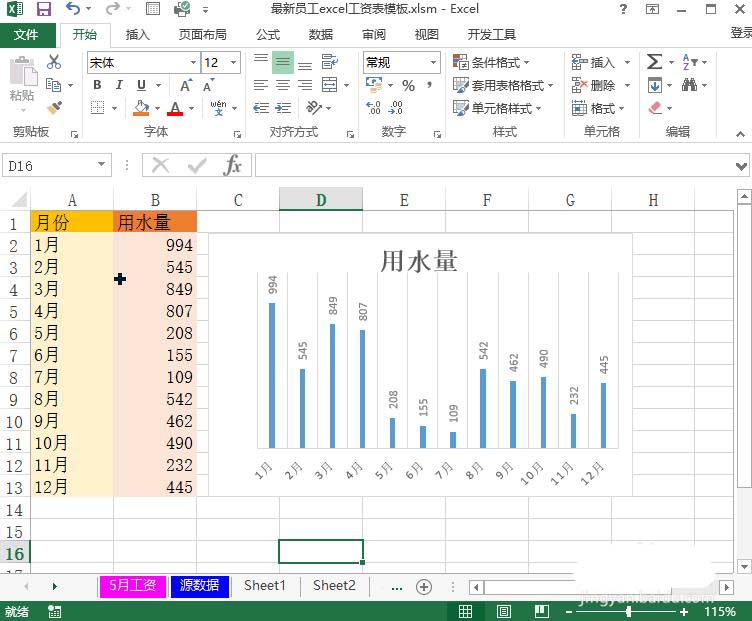Apply comma style number format

coord(430,85)
